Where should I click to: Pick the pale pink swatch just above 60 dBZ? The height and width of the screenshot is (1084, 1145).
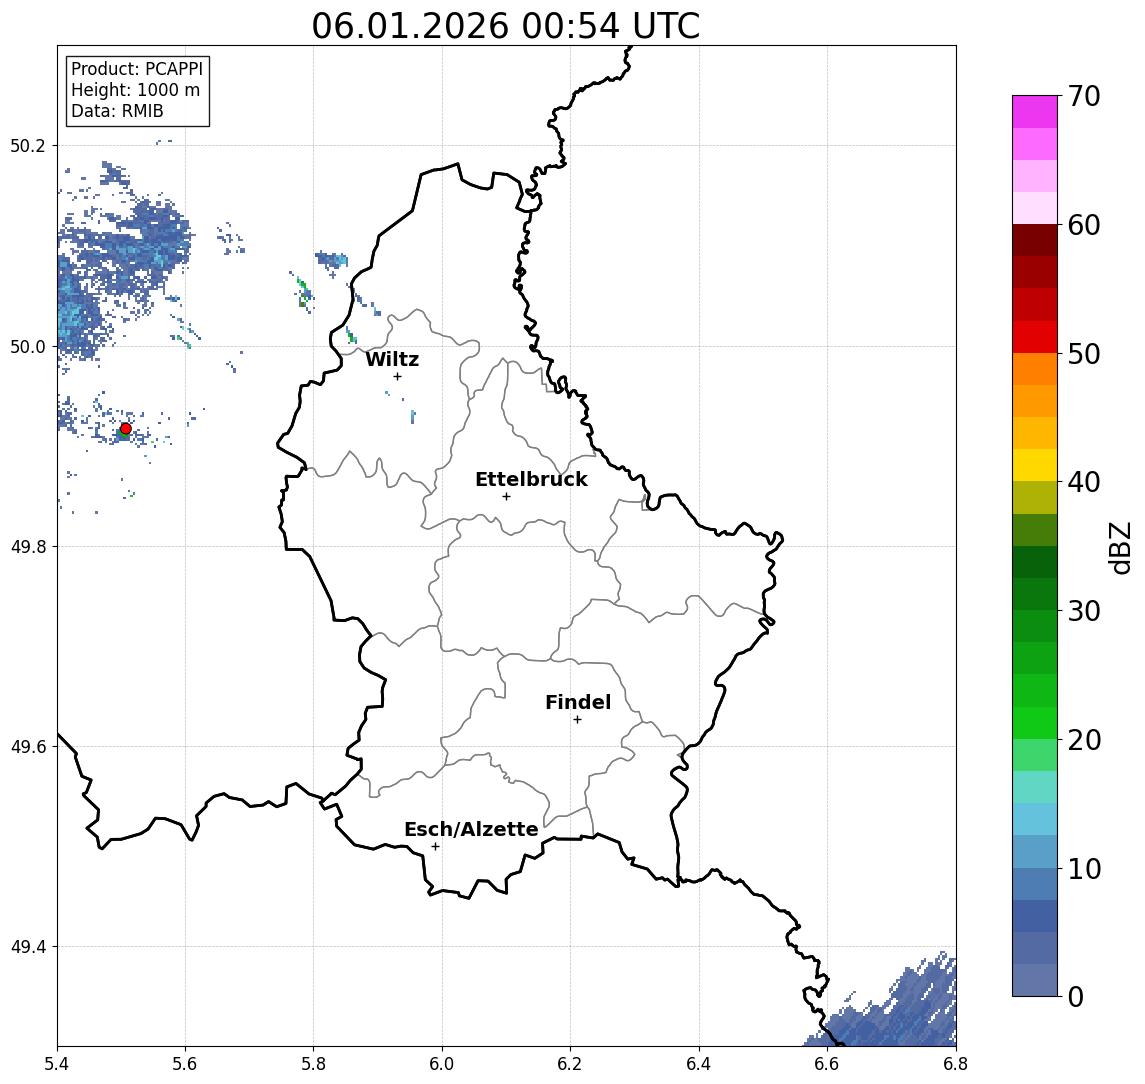pos(1035,208)
